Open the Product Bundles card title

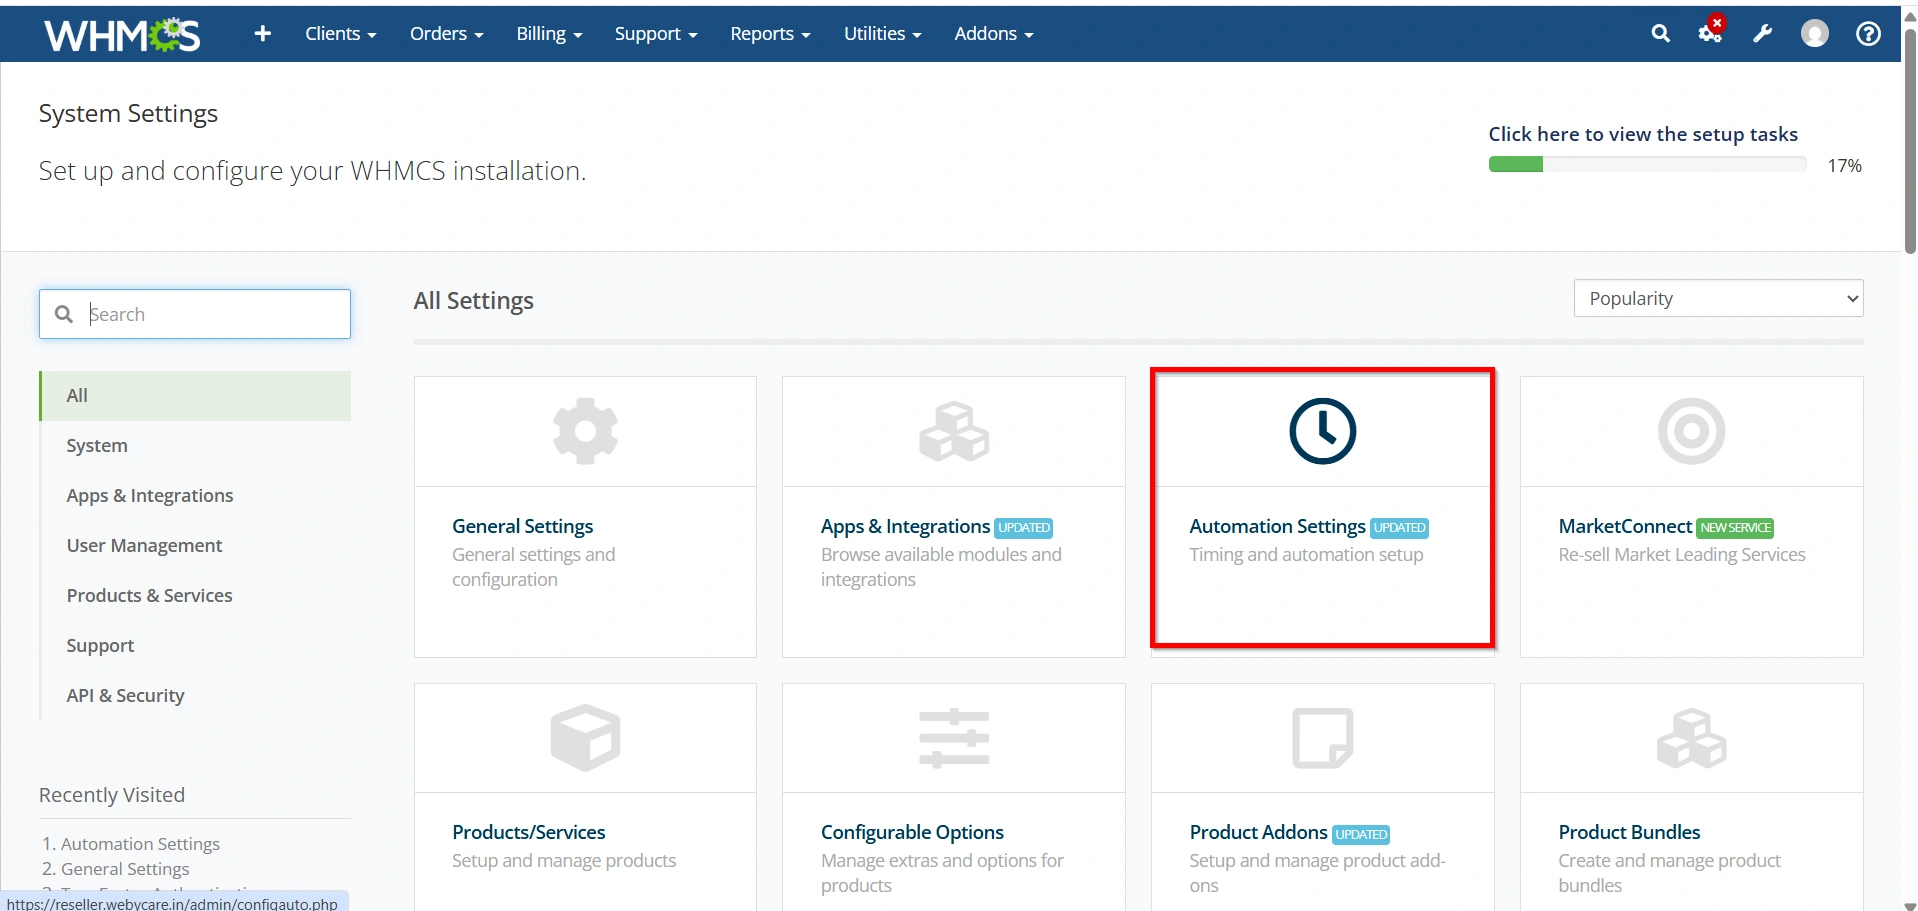(1629, 832)
